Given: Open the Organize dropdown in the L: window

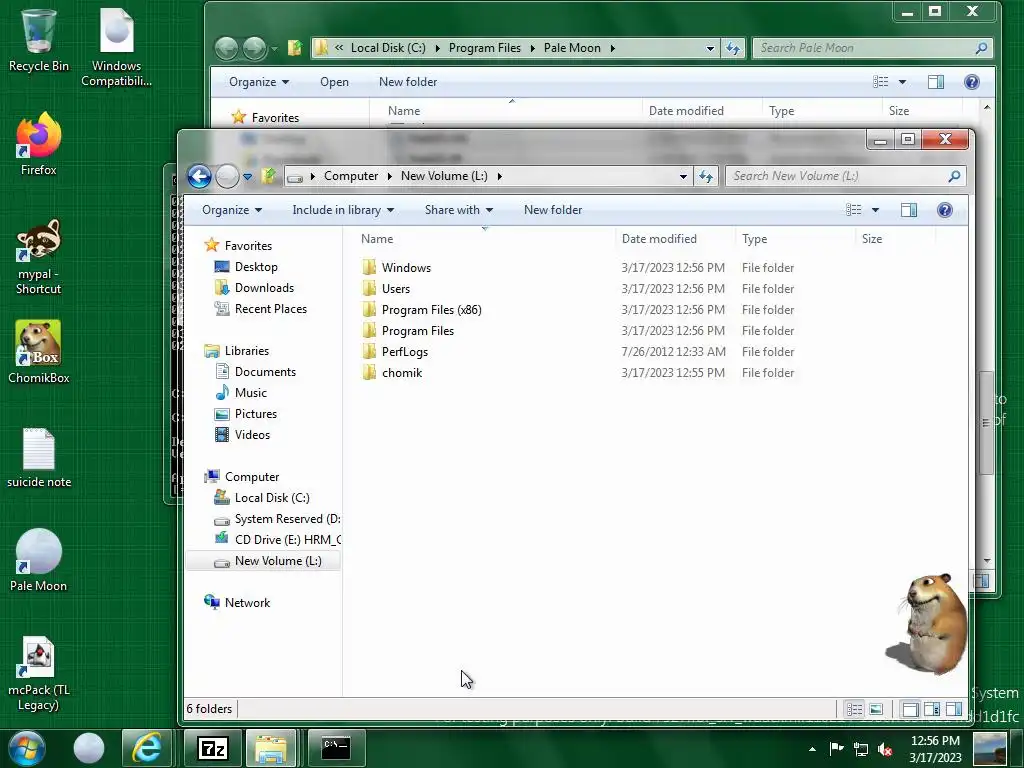Looking at the screenshot, I should pos(232,210).
